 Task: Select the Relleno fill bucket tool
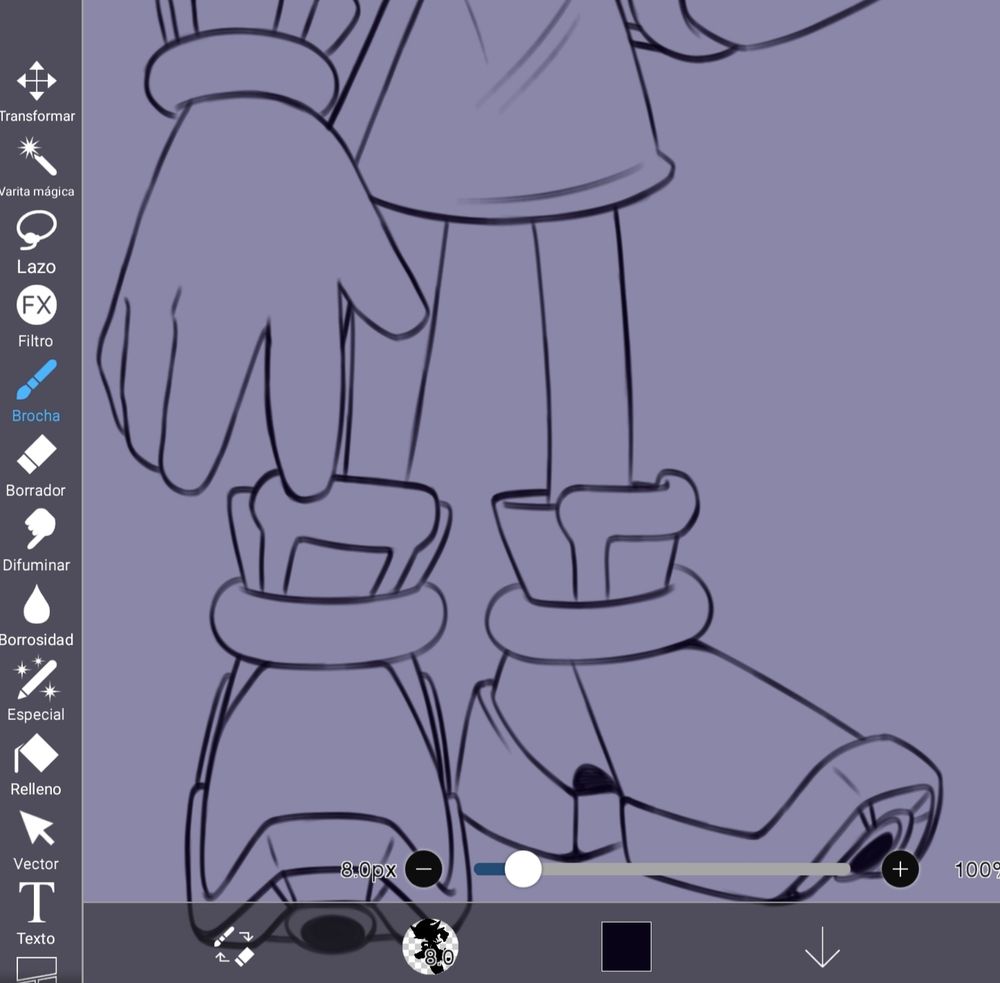click(36, 764)
